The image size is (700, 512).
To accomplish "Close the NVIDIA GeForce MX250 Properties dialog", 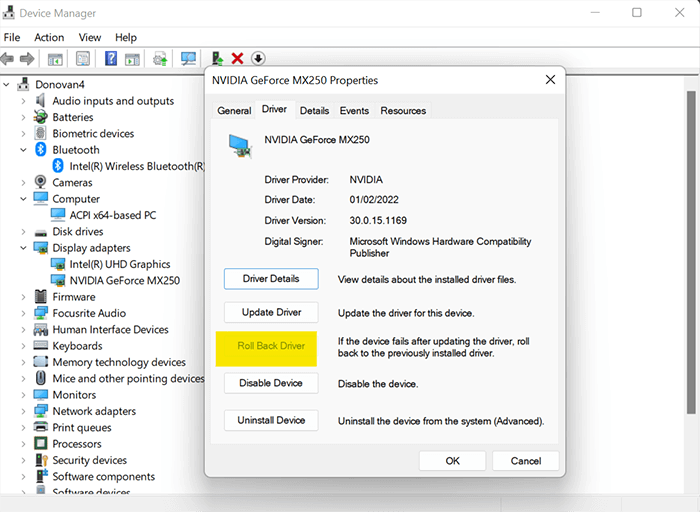I will point(550,80).
